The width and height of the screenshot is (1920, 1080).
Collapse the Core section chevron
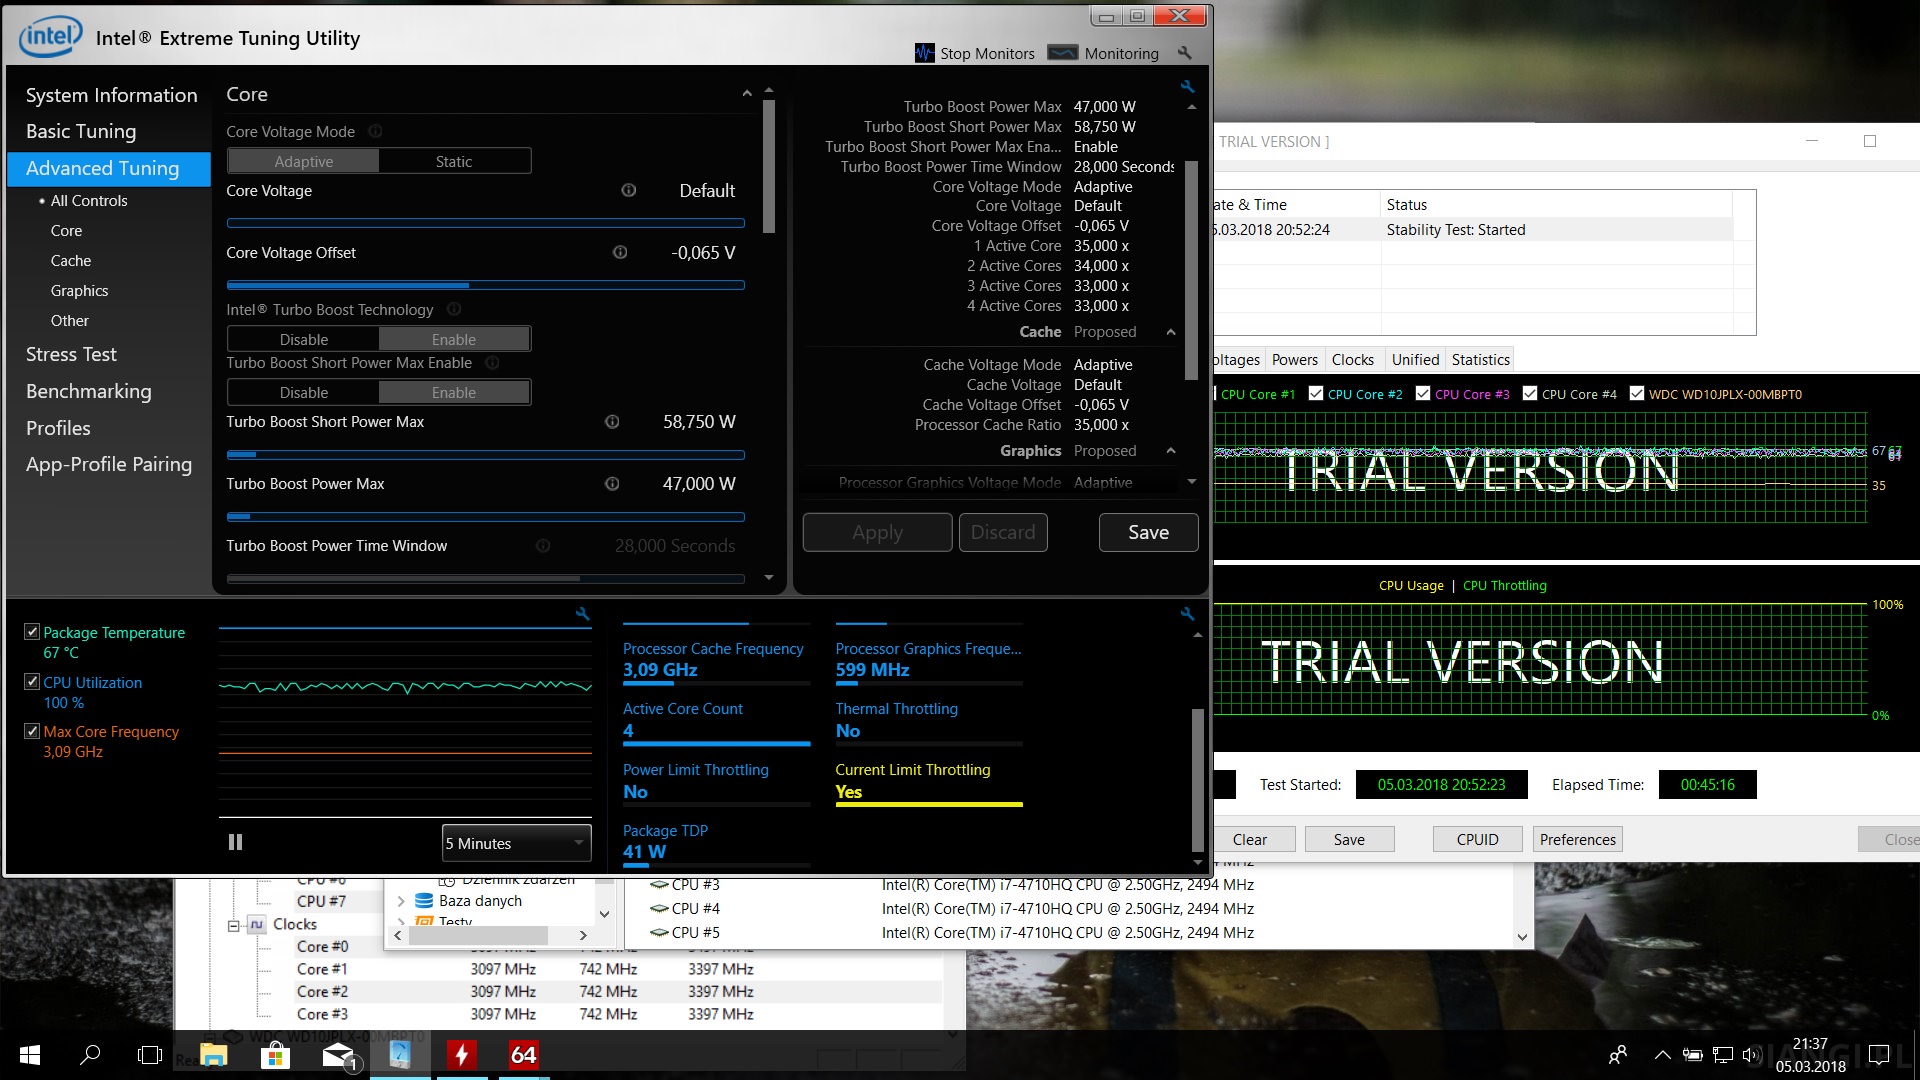point(747,94)
